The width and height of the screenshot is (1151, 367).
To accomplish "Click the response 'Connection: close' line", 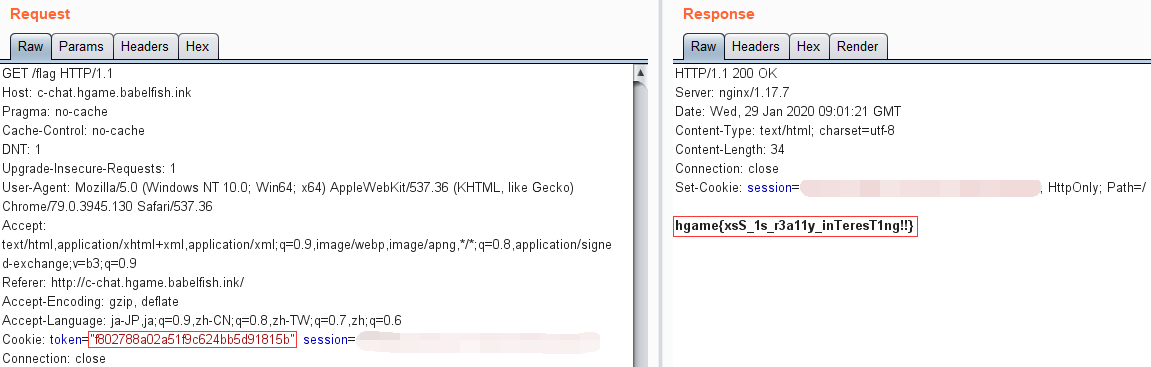I will pos(727,169).
